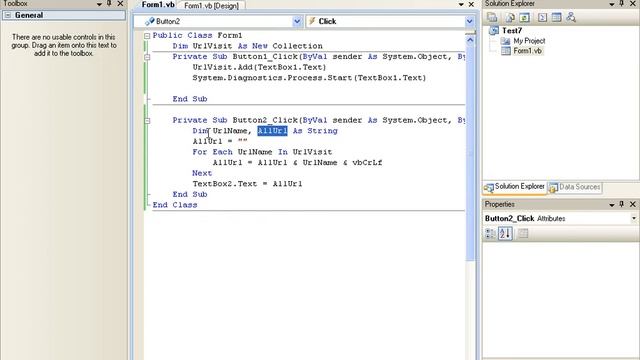
Task: Open Button2_Click object dropdown in Properties
Action: 634,218
